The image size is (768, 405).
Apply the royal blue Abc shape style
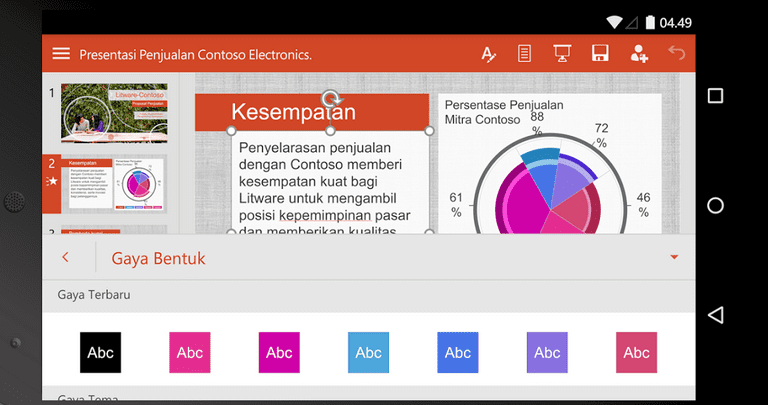pyautogui.click(x=458, y=353)
